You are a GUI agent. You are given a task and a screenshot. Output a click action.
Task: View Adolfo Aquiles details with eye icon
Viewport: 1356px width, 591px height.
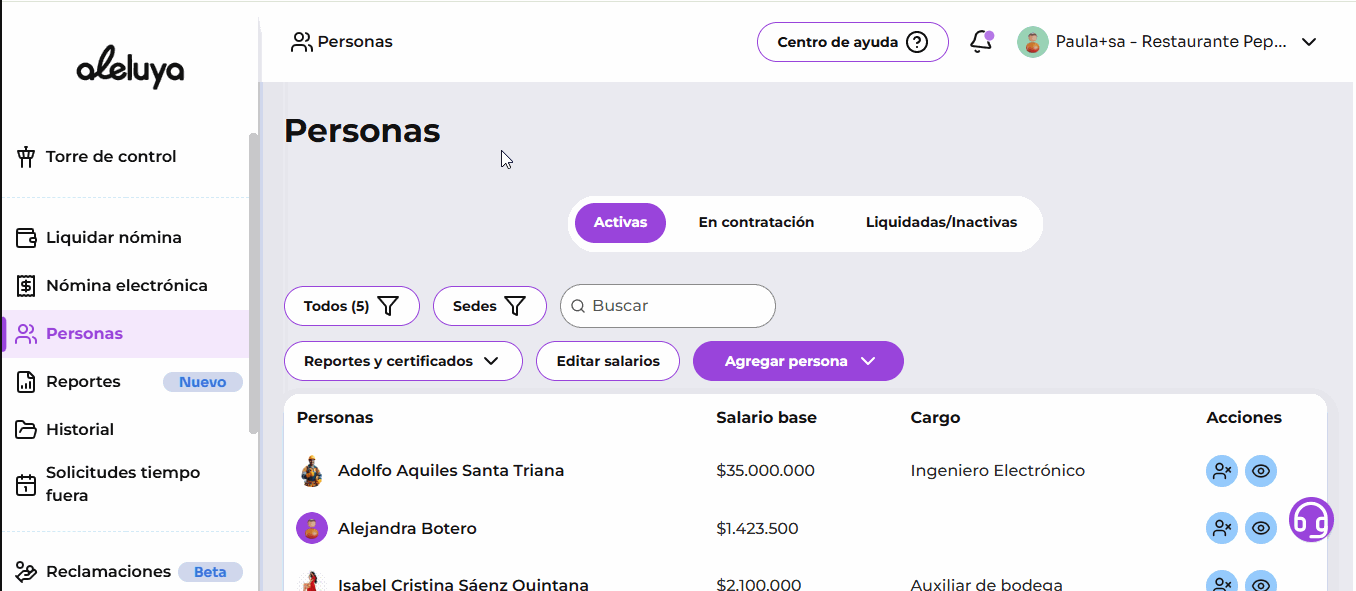(x=1261, y=471)
